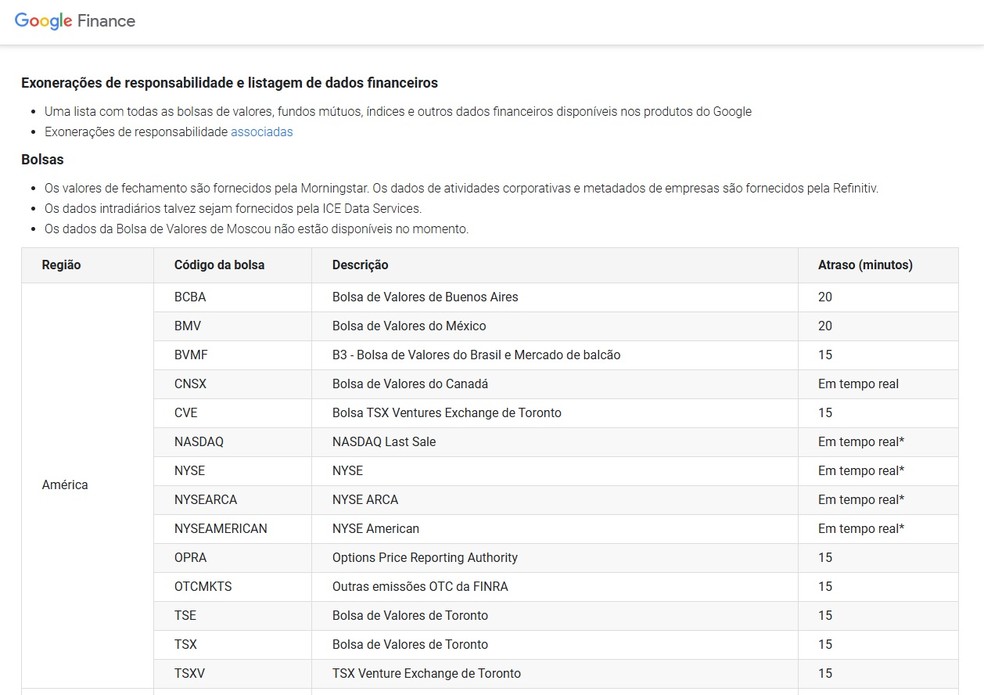Image resolution: width=984 pixels, height=695 pixels.
Task: Click the 'NASDAQ Last Sale' description
Action: pos(384,441)
